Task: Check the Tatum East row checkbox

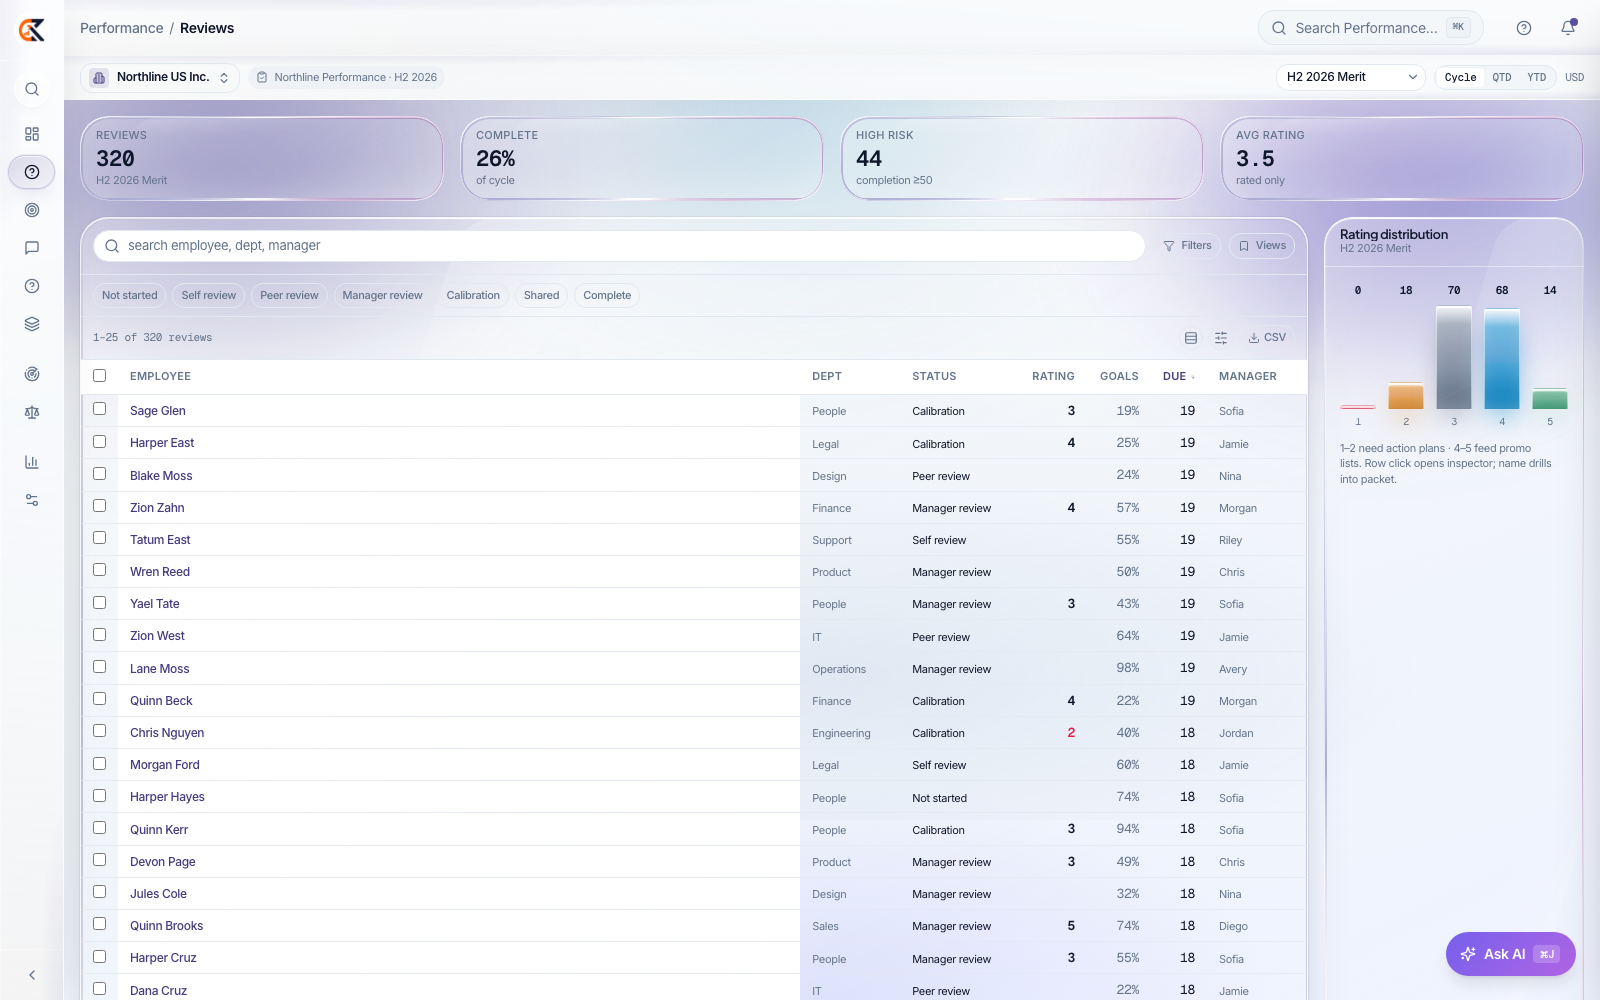Action: [x=99, y=537]
